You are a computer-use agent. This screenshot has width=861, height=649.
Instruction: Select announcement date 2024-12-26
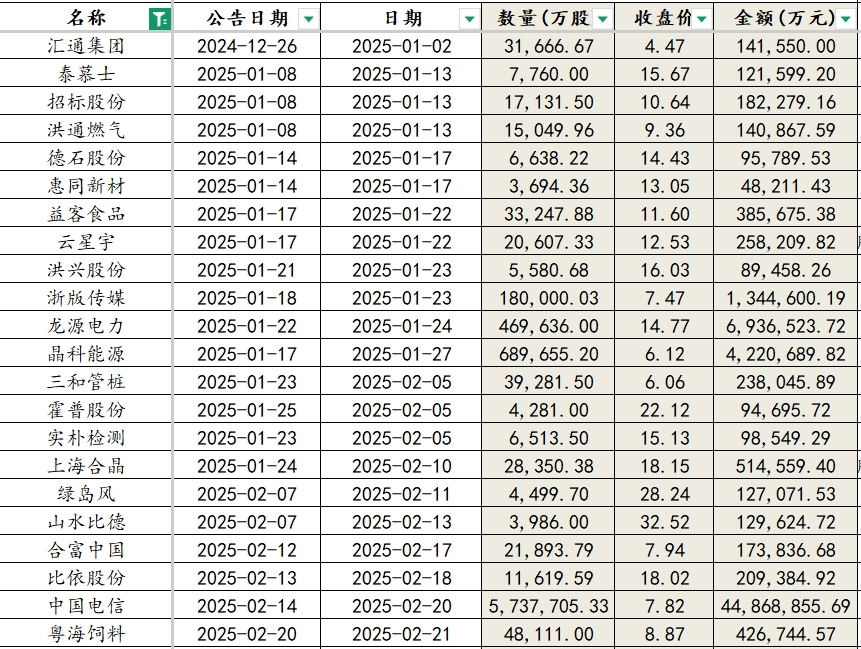coord(247,46)
